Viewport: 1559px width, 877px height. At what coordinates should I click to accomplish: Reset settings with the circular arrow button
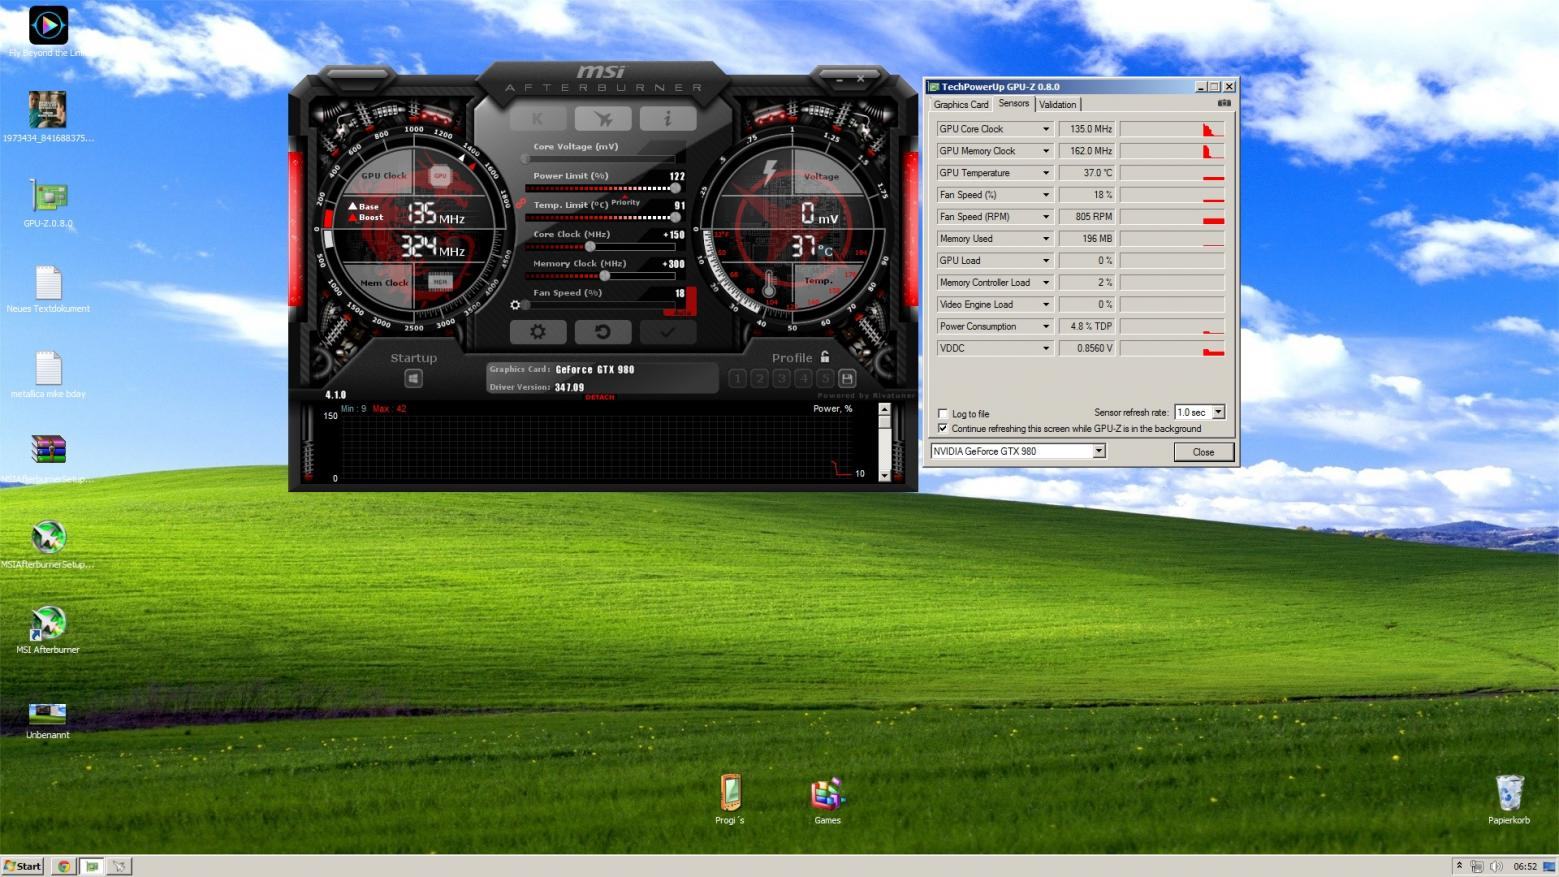coord(602,332)
